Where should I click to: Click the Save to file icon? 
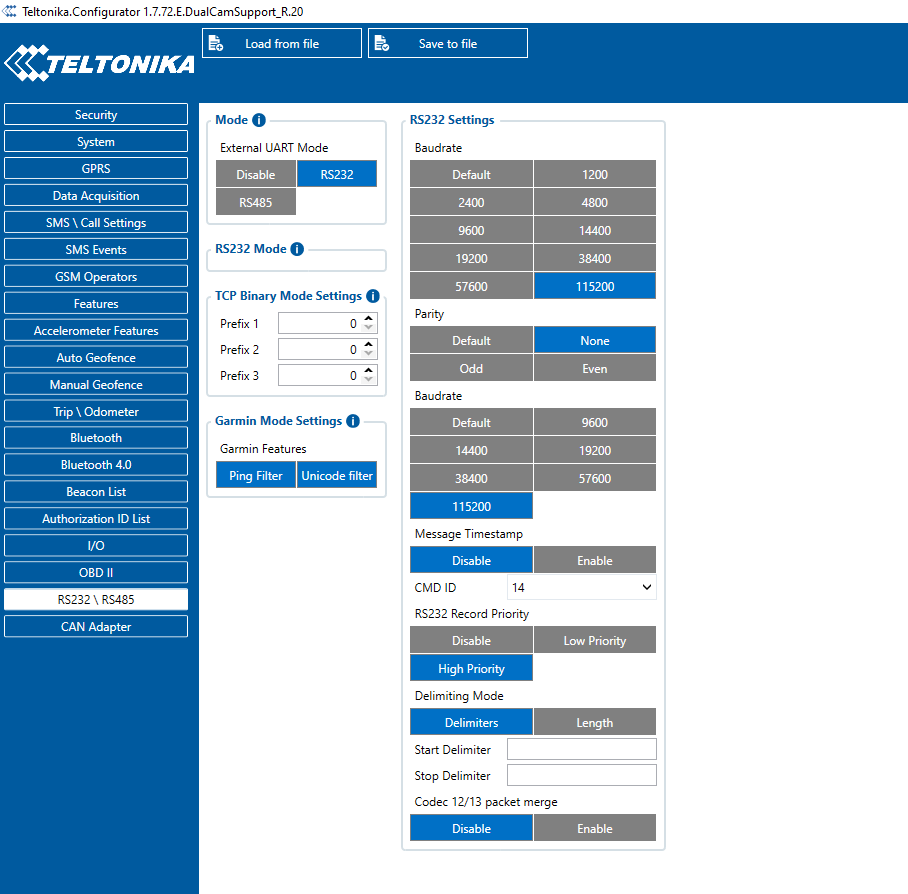coord(382,43)
